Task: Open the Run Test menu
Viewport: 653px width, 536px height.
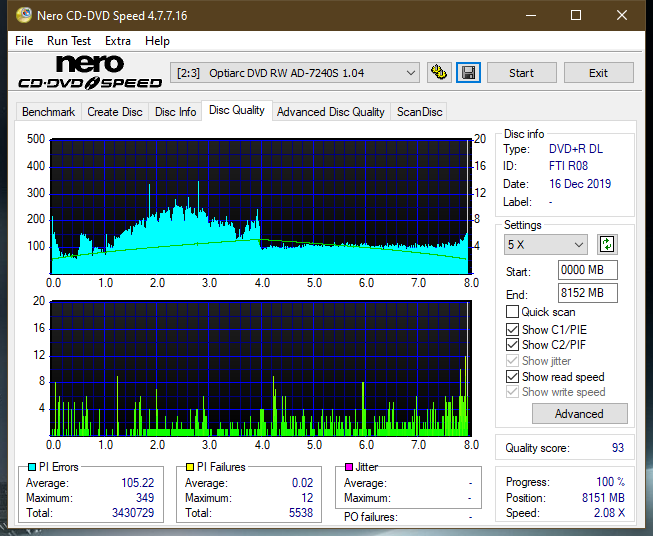Action: 69,41
